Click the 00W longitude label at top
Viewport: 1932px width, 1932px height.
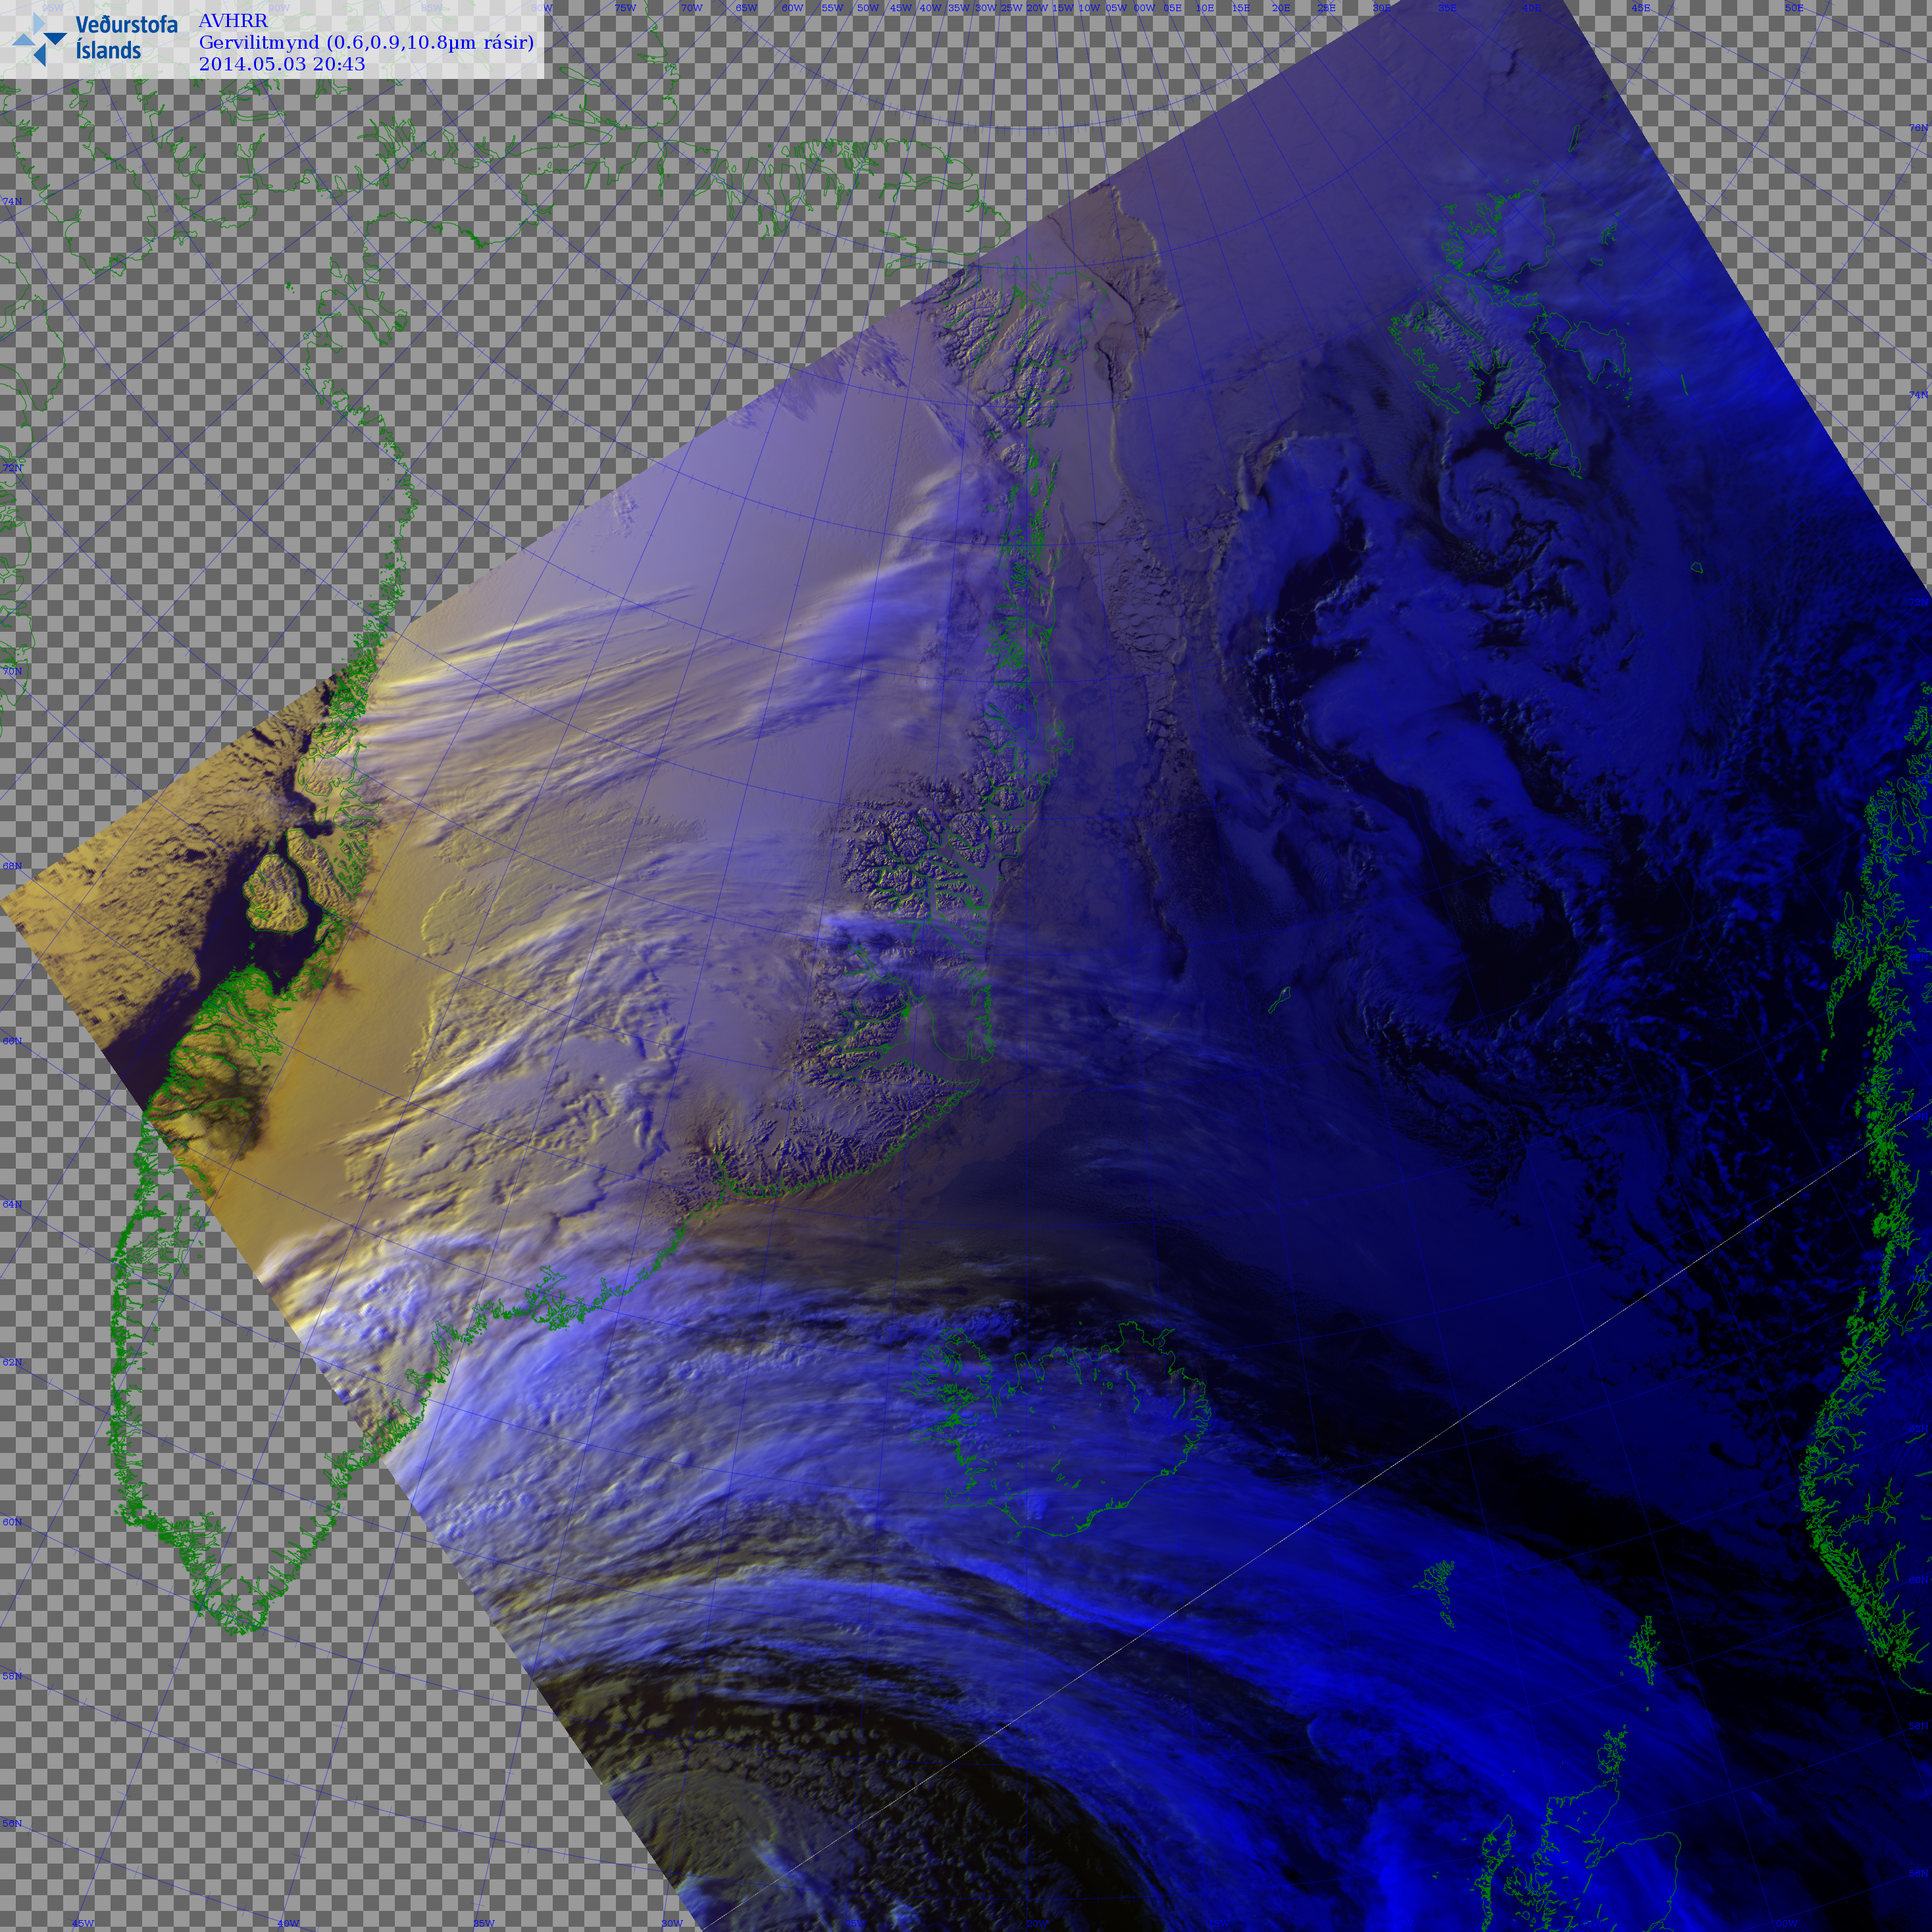pyautogui.click(x=1144, y=8)
